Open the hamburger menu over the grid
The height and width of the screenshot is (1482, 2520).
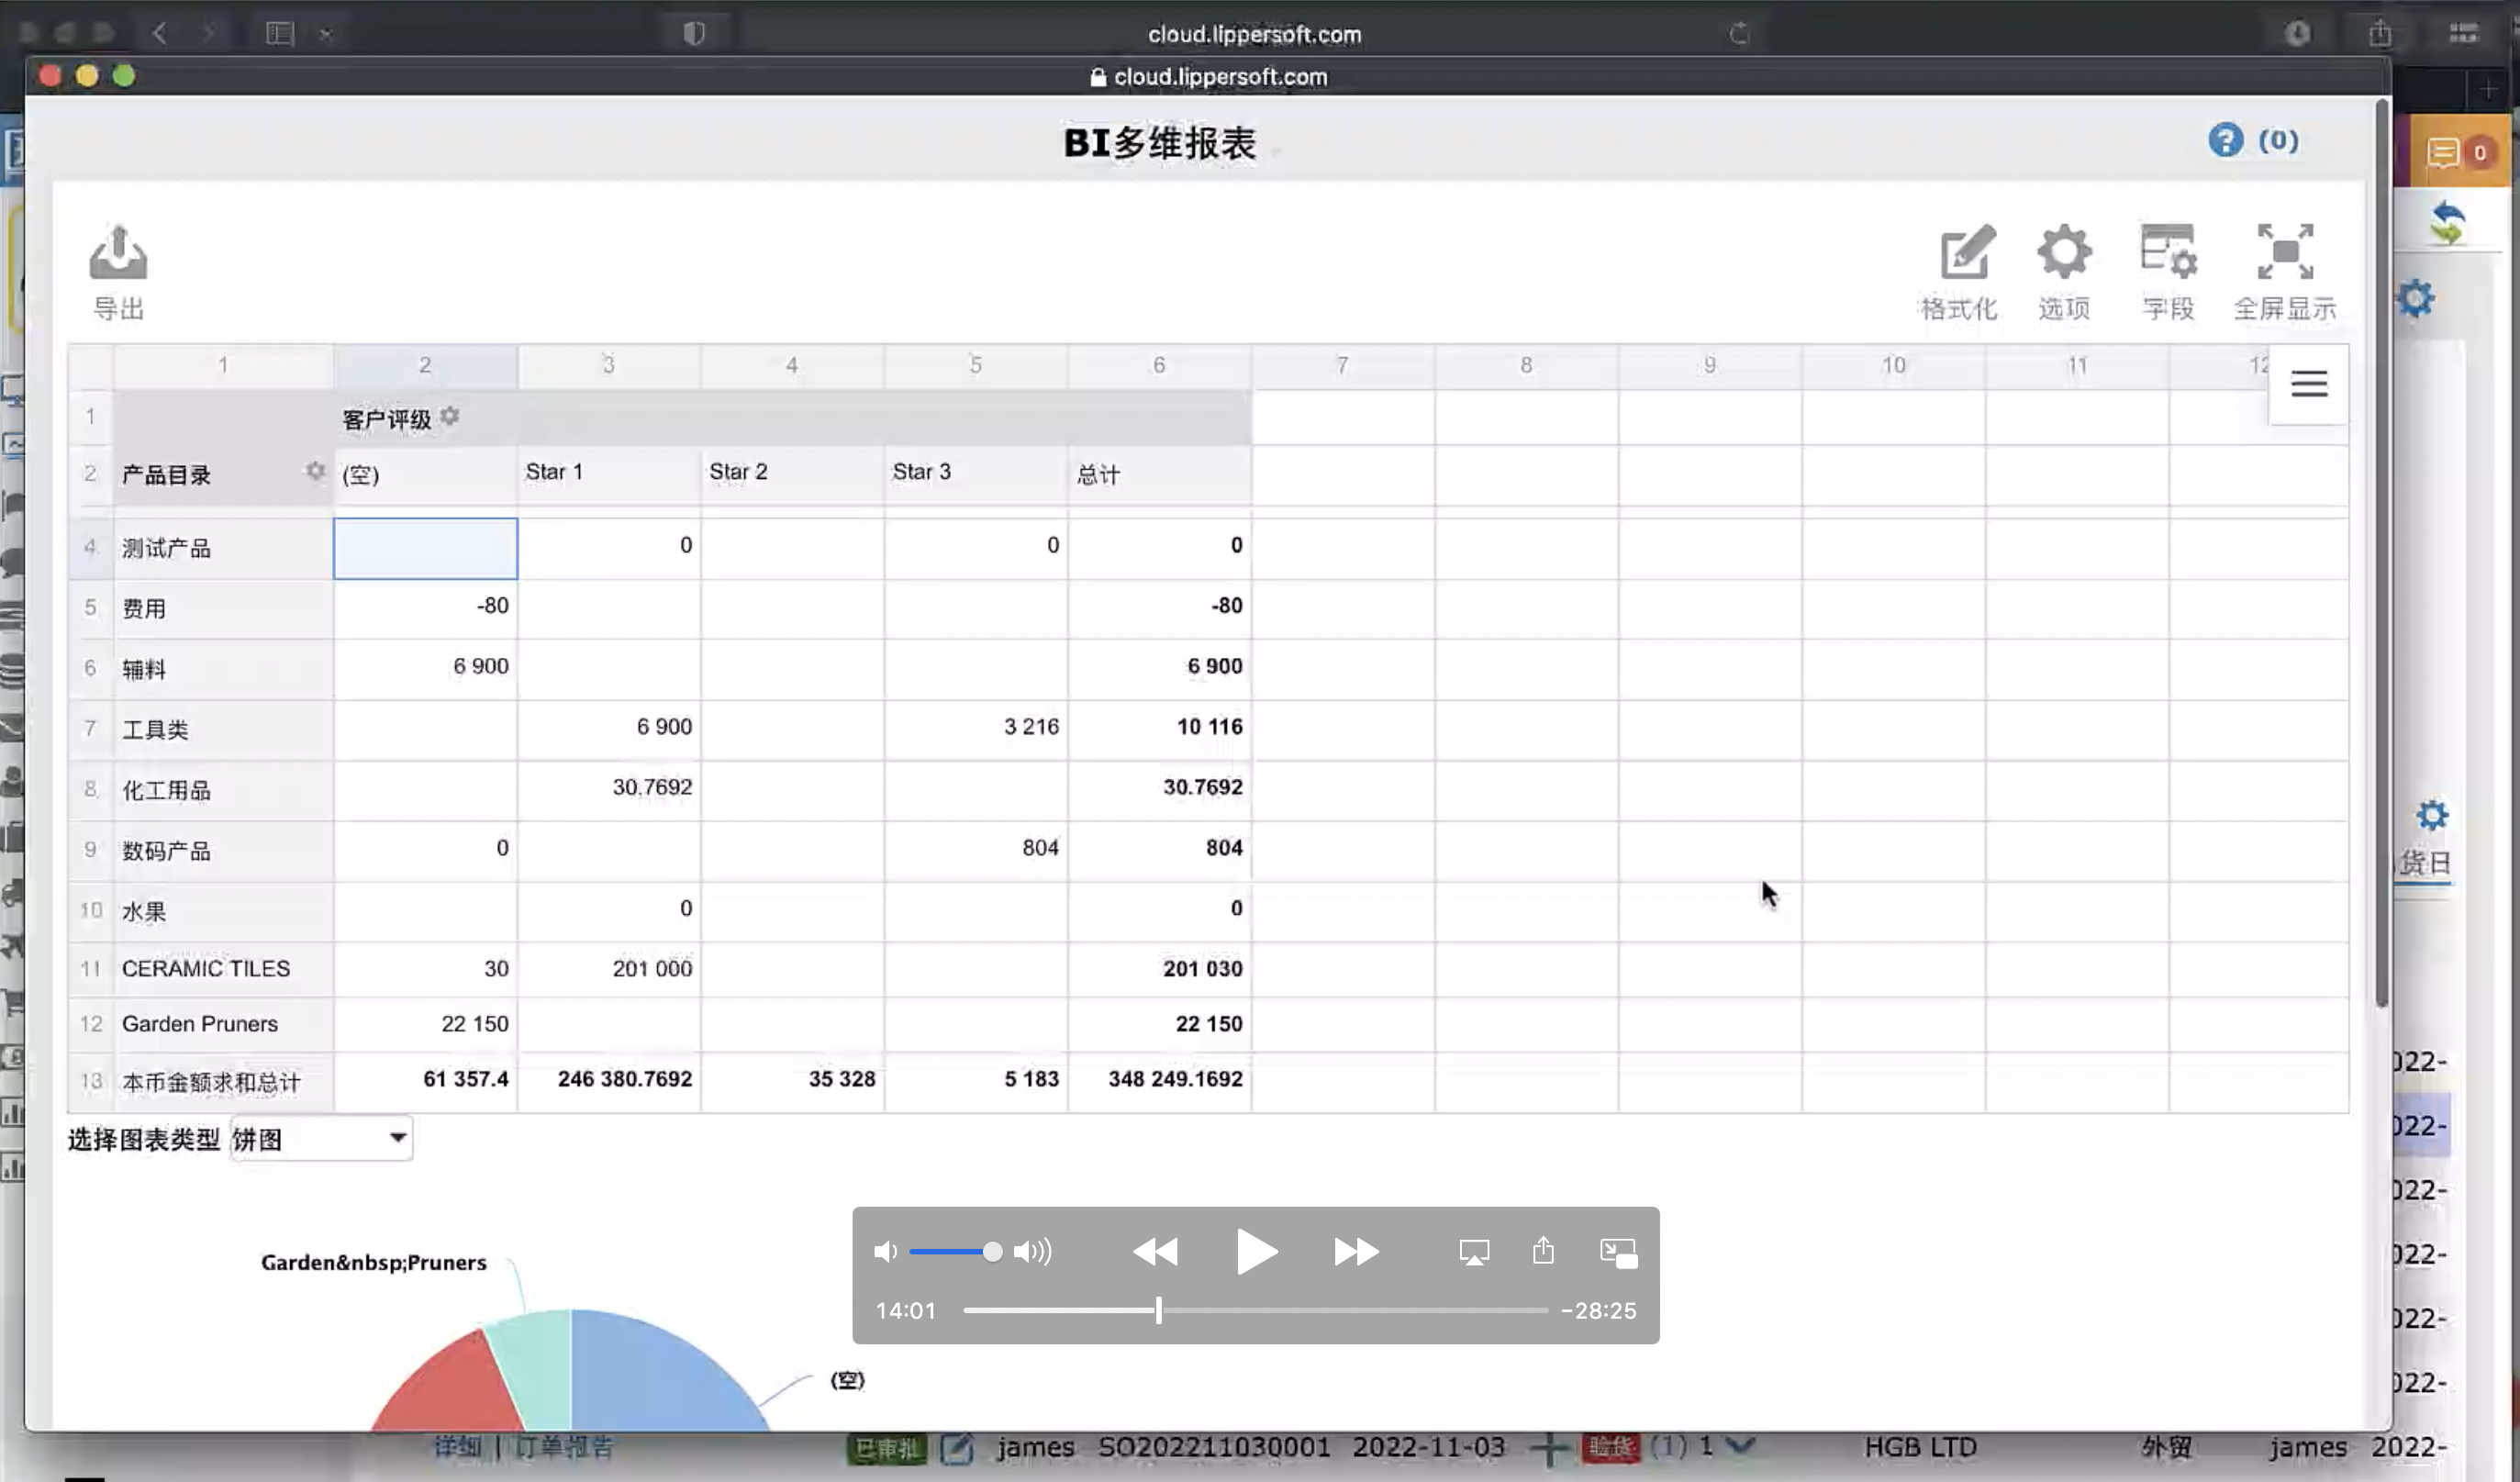2308,384
